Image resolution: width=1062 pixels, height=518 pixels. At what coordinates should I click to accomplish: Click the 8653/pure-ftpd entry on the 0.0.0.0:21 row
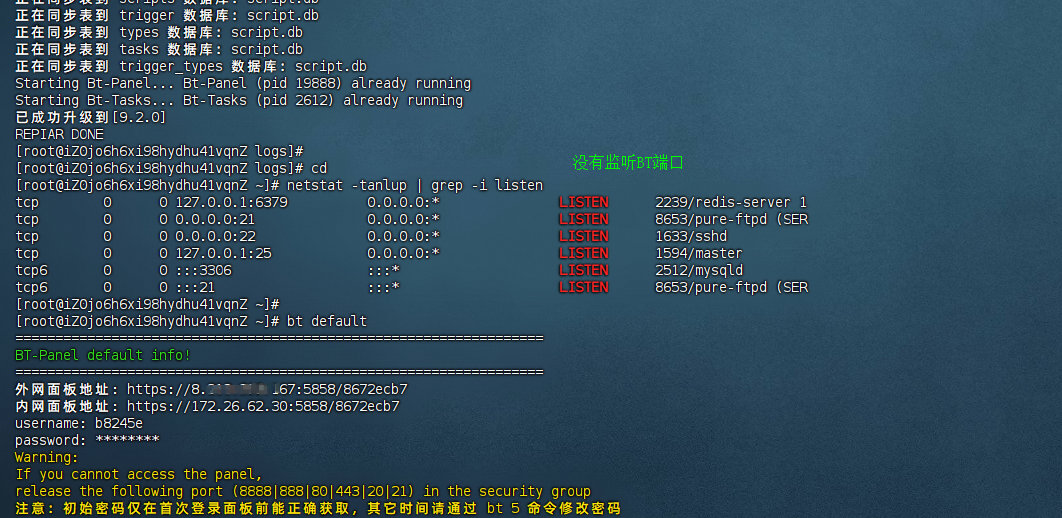[x=731, y=219]
